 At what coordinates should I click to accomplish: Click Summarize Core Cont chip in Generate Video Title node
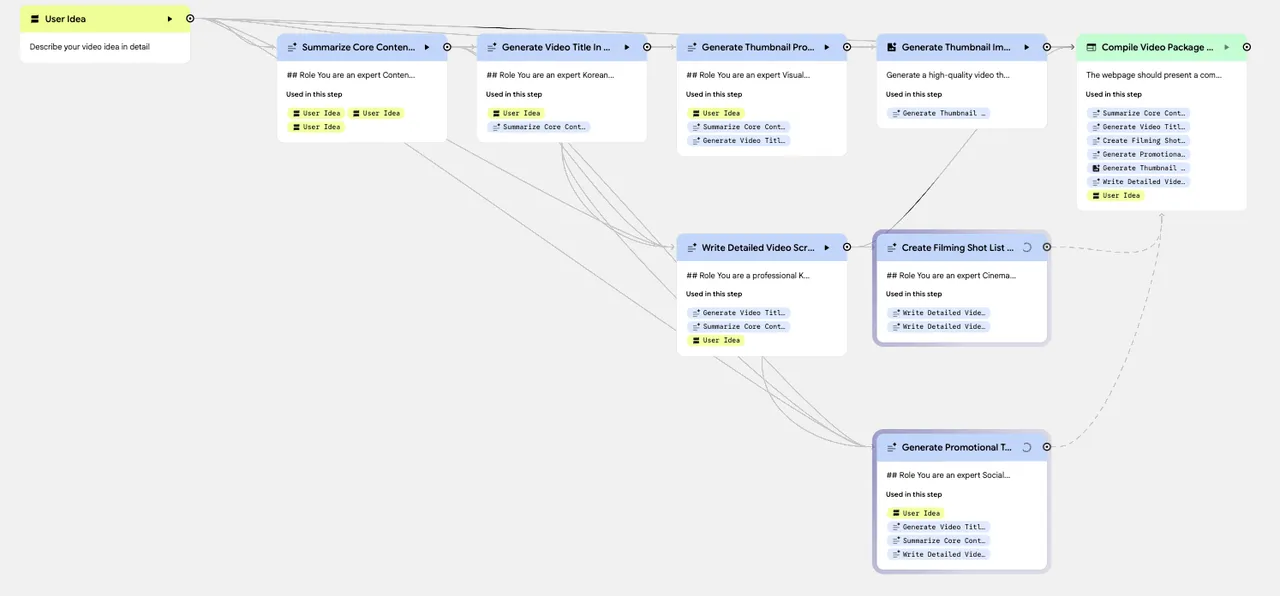click(539, 127)
